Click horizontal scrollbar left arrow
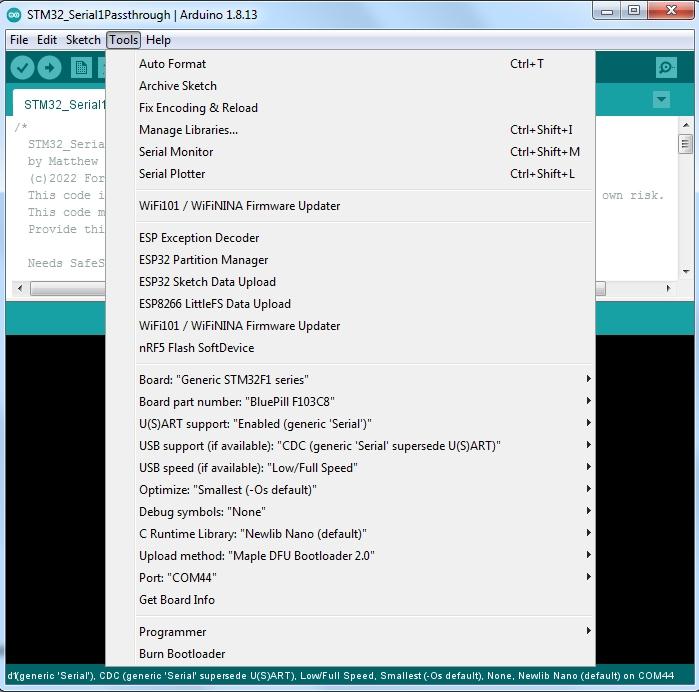 tap(20, 288)
